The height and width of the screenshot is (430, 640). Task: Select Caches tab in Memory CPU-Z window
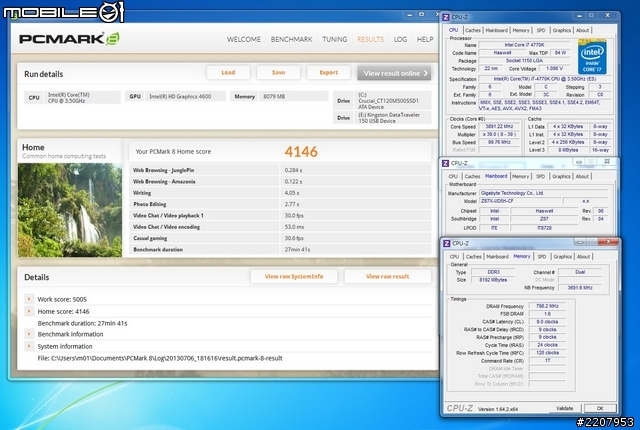(473, 257)
